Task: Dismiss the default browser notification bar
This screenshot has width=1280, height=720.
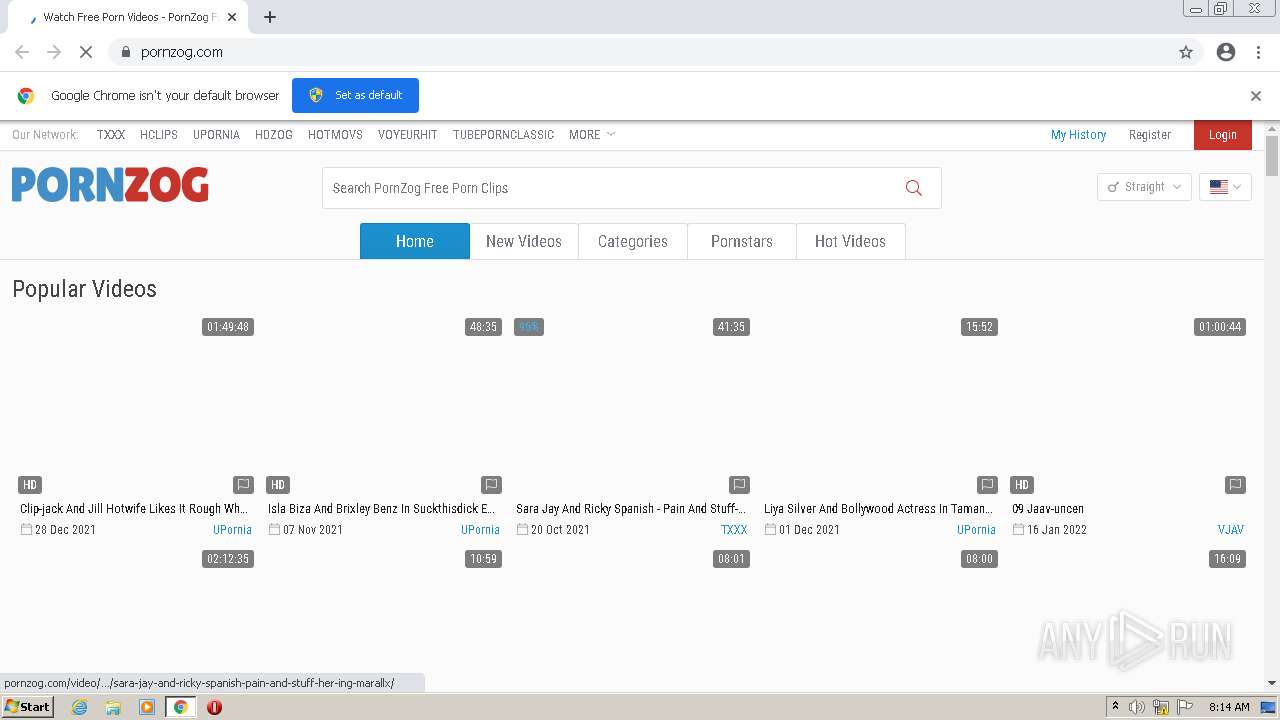Action: click(x=1256, y=96)
